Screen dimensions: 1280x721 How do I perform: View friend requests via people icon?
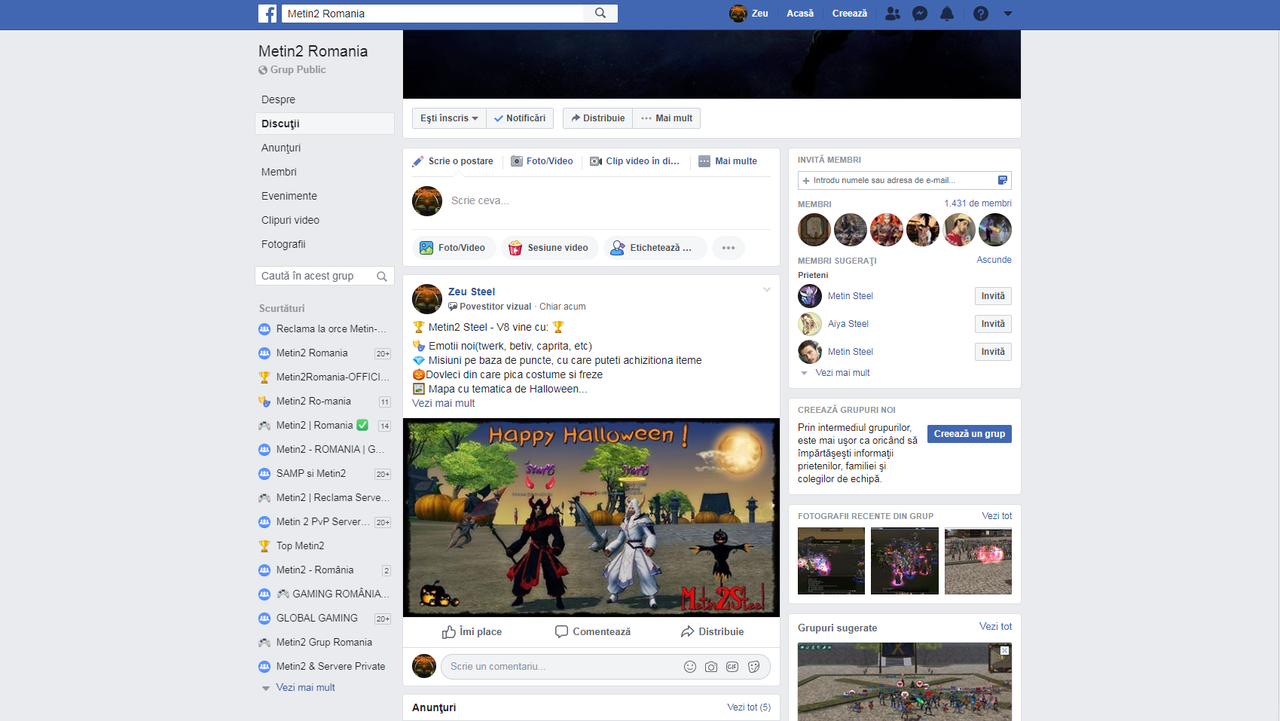pos(892,13)
